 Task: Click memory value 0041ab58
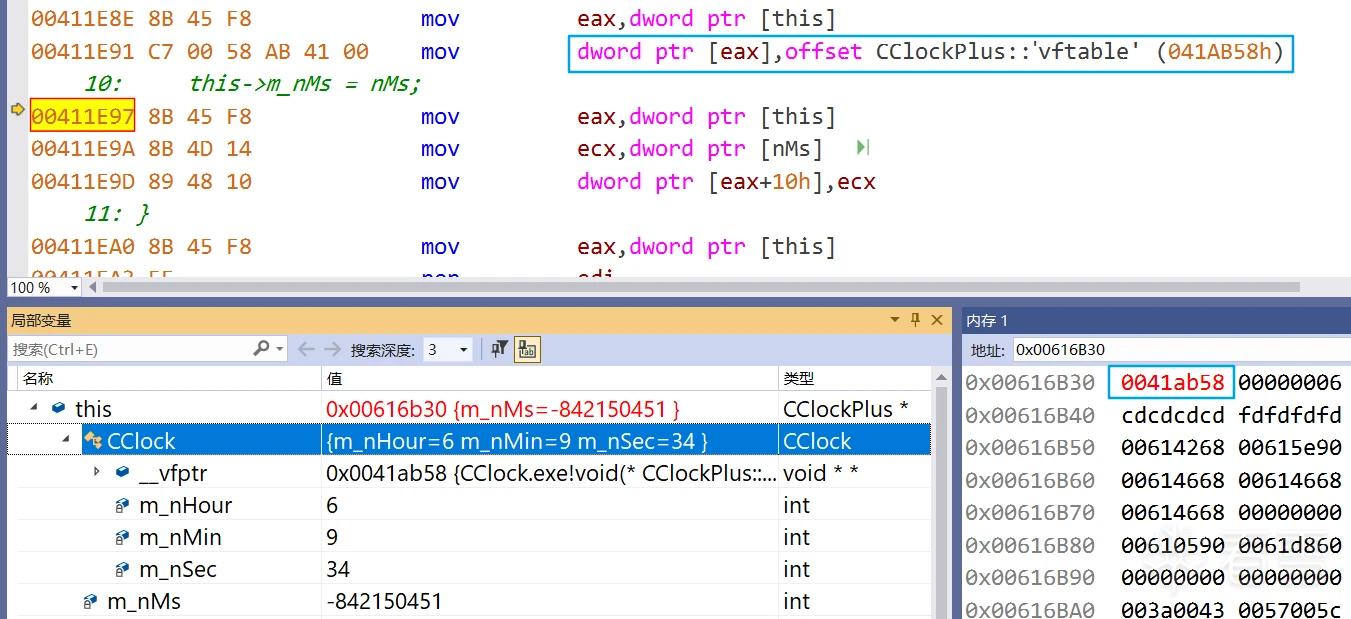[1172, 382]
